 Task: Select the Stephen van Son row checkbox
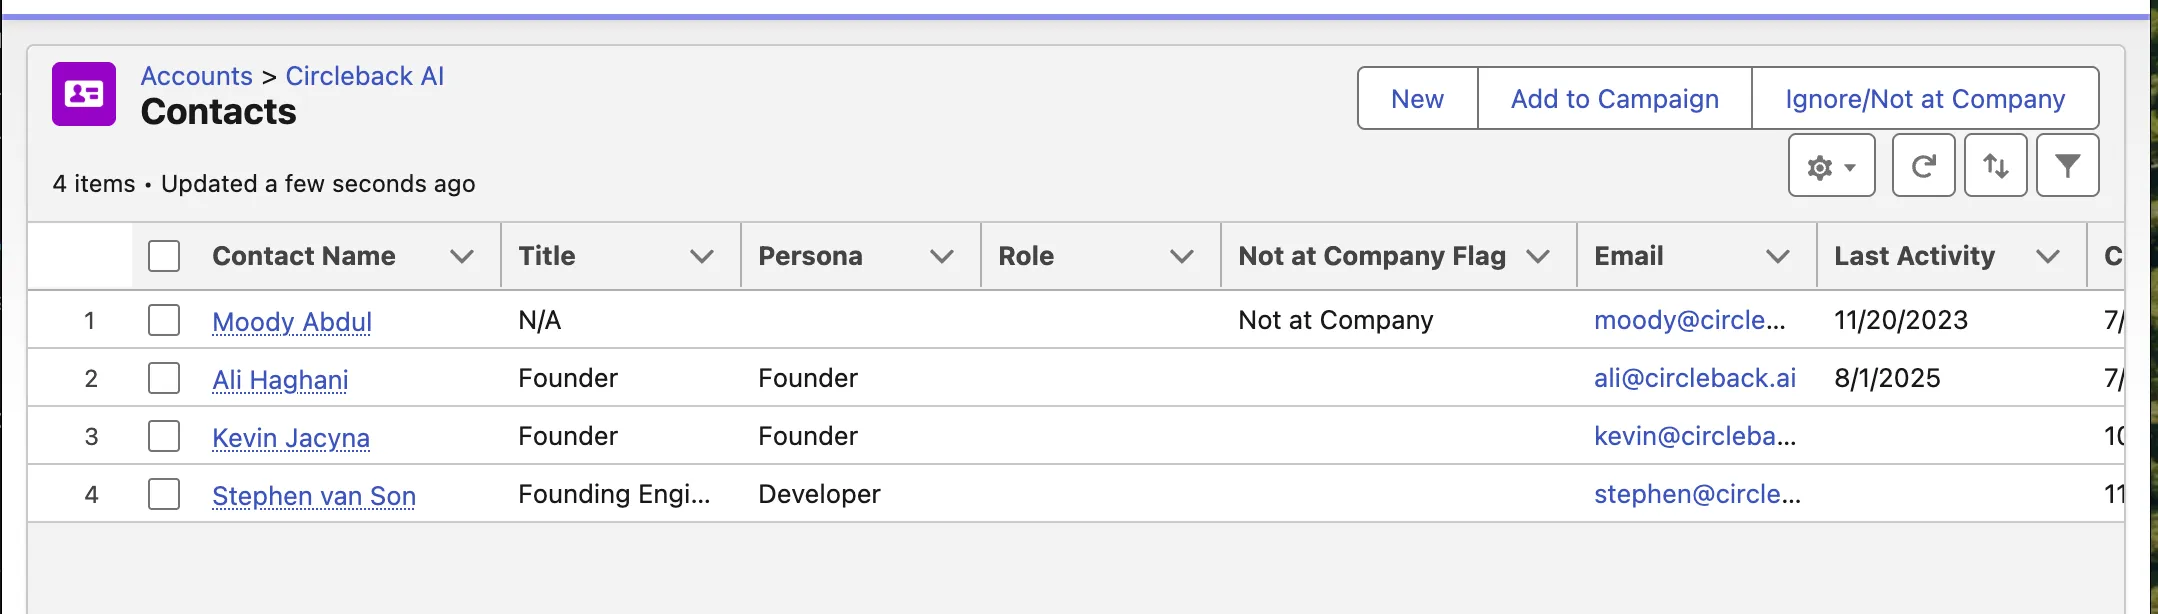pos(164,494)
